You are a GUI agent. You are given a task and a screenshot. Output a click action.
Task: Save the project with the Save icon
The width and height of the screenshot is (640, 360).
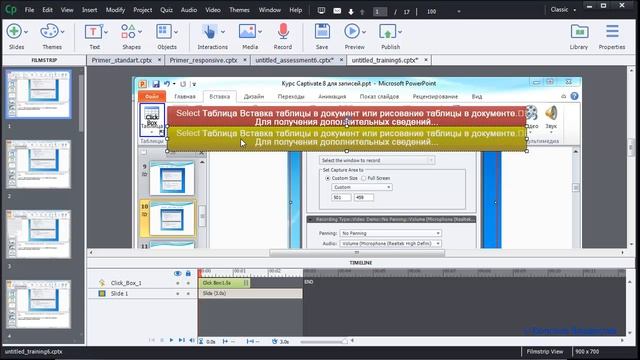coord(322,31)
